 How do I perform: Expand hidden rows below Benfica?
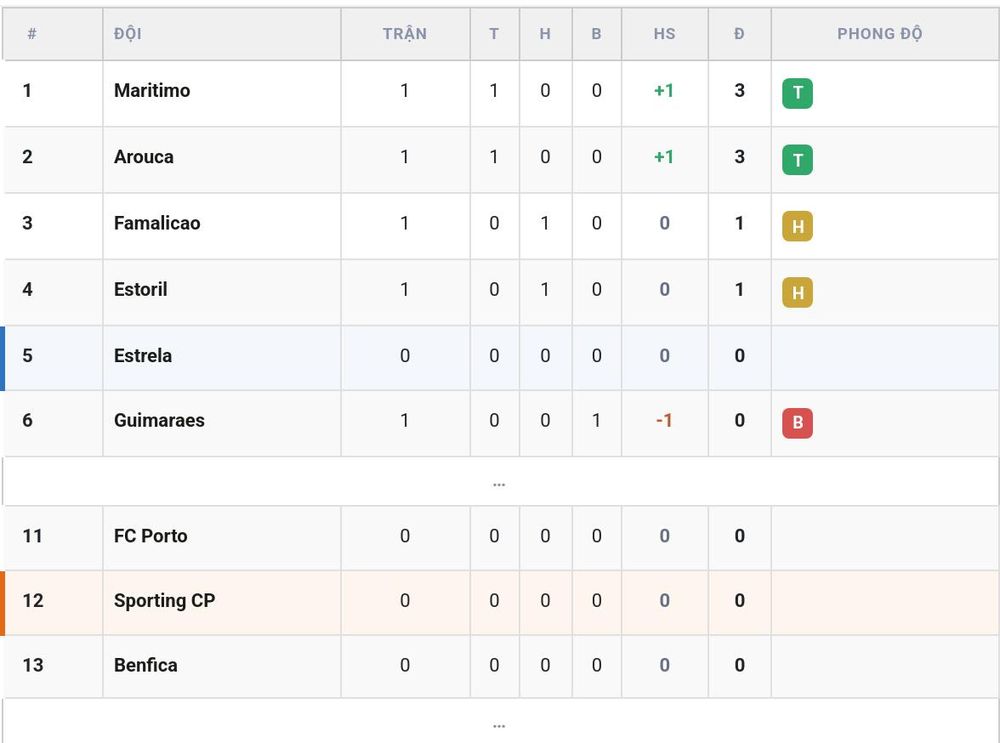coord(499,723)
